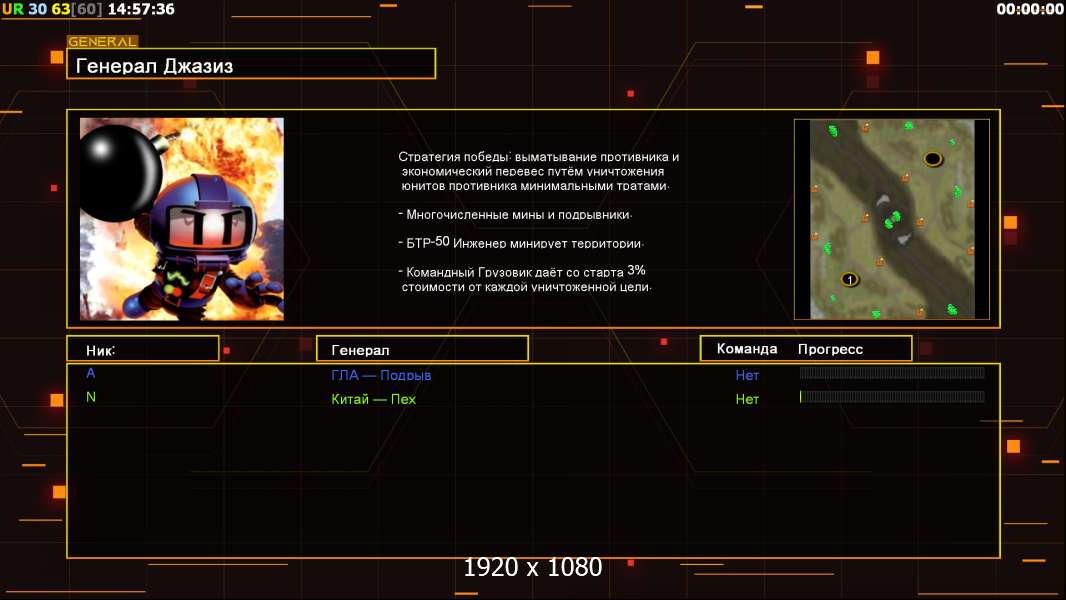Image resolution: width=1066 pixels, height=600 pixels.
Task: Click the 'Командный Грузовик' description line
Action: coord(525,279)
